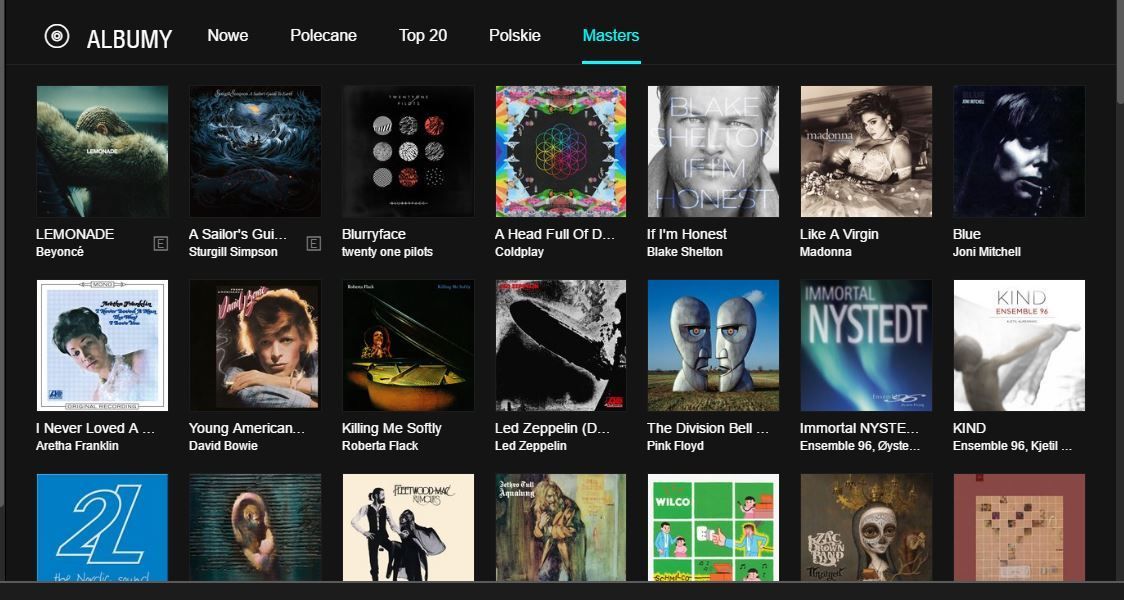Open the Zac Brown Band cover
The image size is (1124, 600).
pyautogui.click(x=867, y=527)
